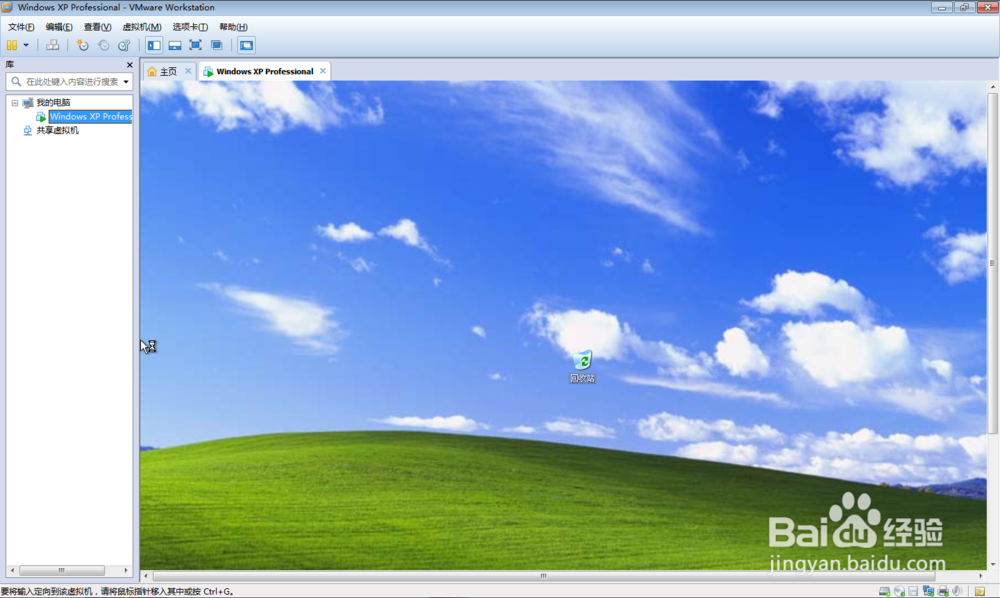Toggle the thumbnail bar view
The image size is (1000, 598).
coord(175,45)
